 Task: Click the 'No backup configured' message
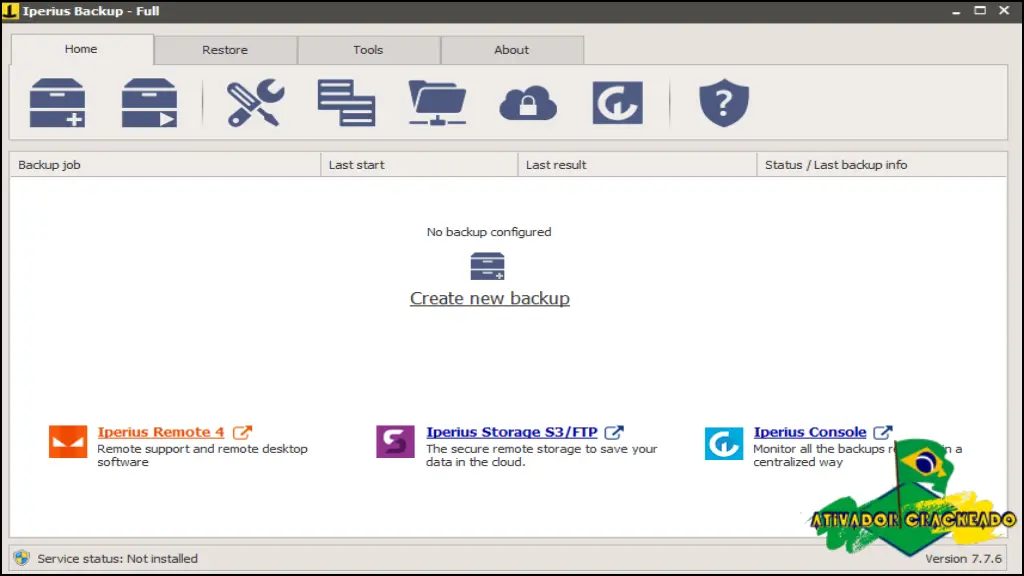coord(489,232)
